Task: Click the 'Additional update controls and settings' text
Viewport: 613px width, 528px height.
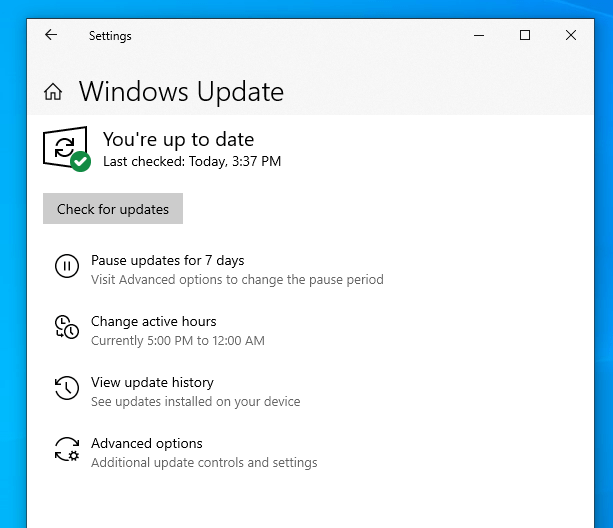Action: coord(204,463)
